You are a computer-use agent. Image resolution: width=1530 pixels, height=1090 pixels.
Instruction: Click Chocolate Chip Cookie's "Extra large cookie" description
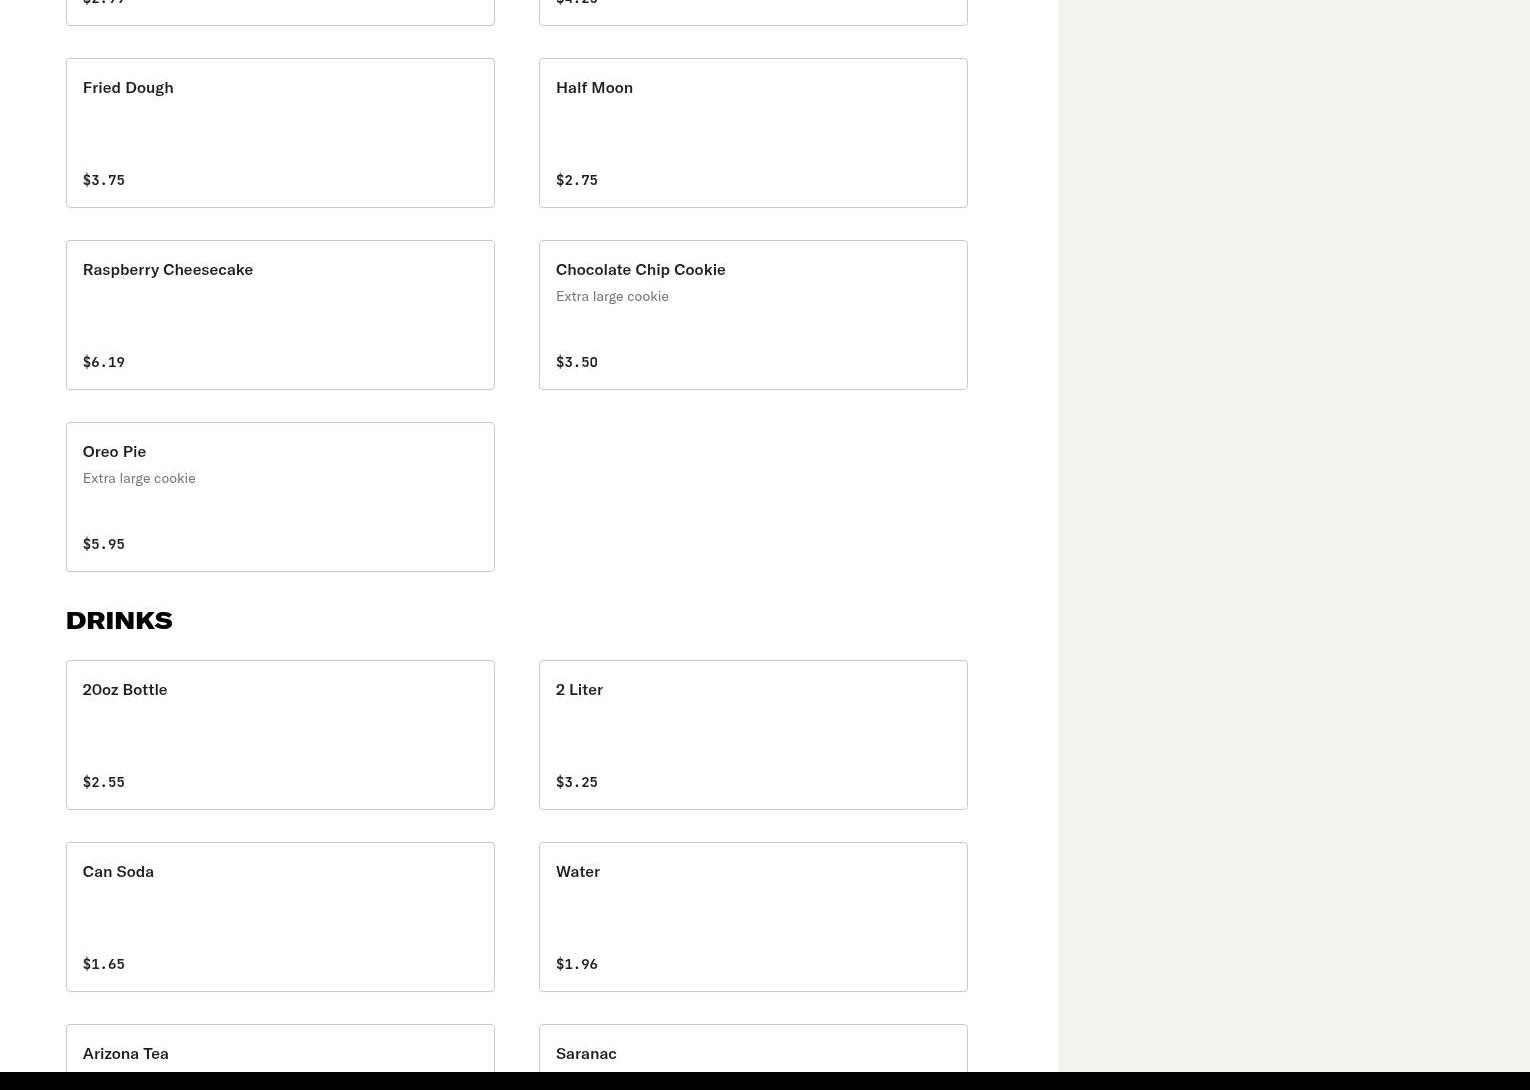[612, 296]
